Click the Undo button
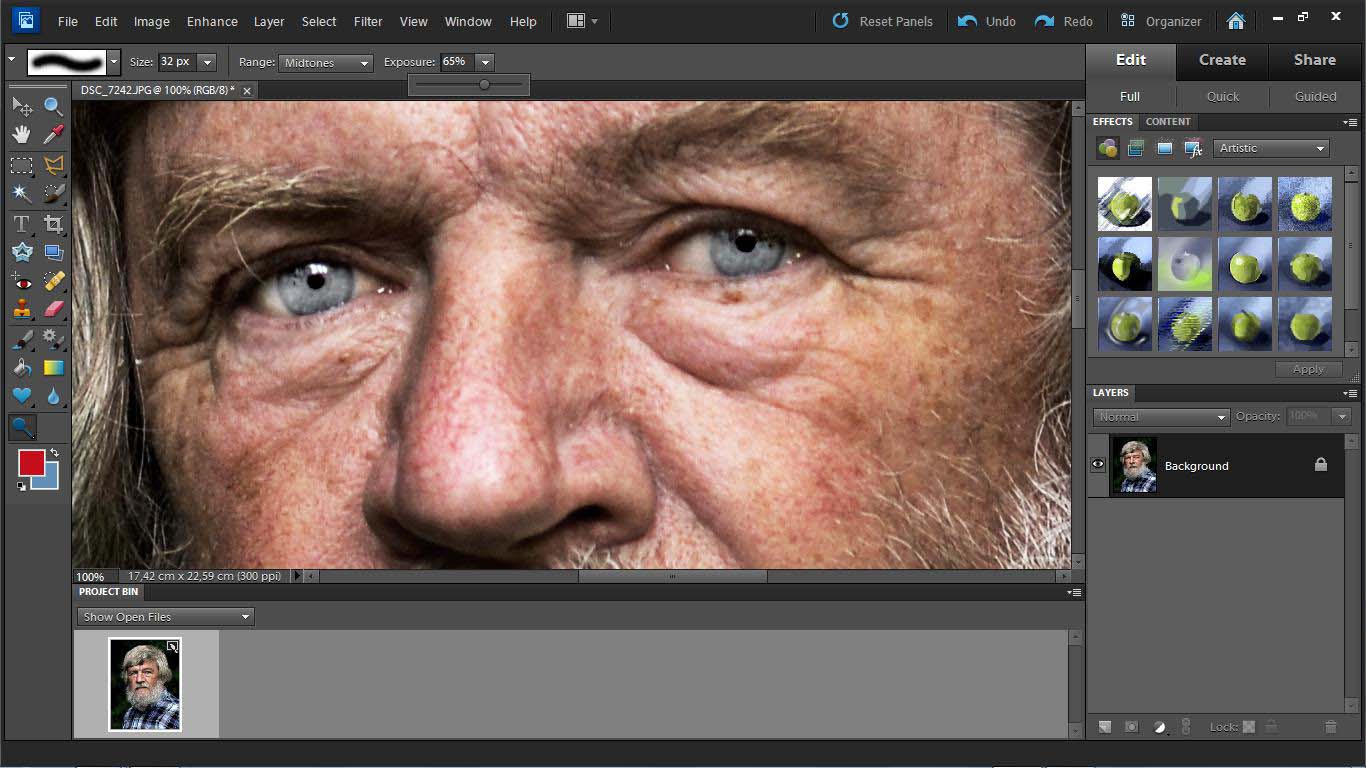This screenshot has height=768, width=1366. tap(987, 21)
